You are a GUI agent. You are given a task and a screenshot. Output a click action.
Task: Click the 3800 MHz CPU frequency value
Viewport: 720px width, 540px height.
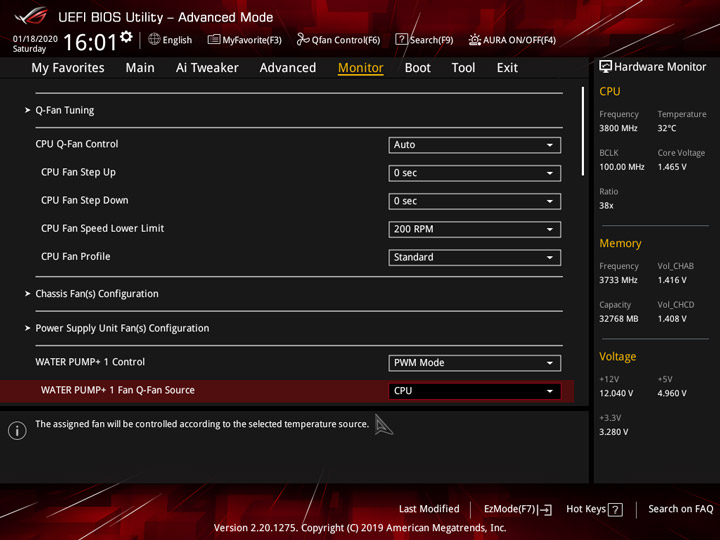(x=618, y=128)
